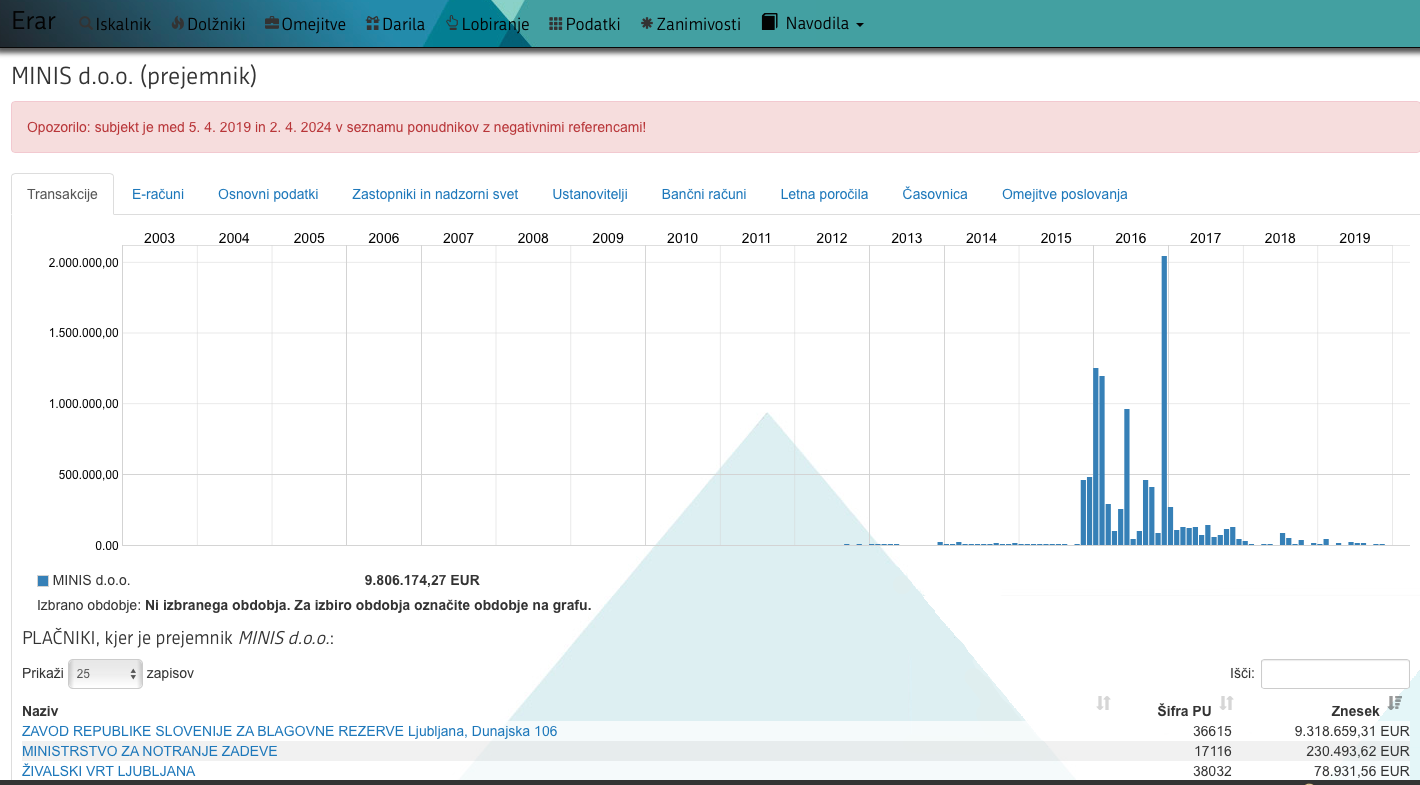Click the PU code 17116

tap(1212, 751)
